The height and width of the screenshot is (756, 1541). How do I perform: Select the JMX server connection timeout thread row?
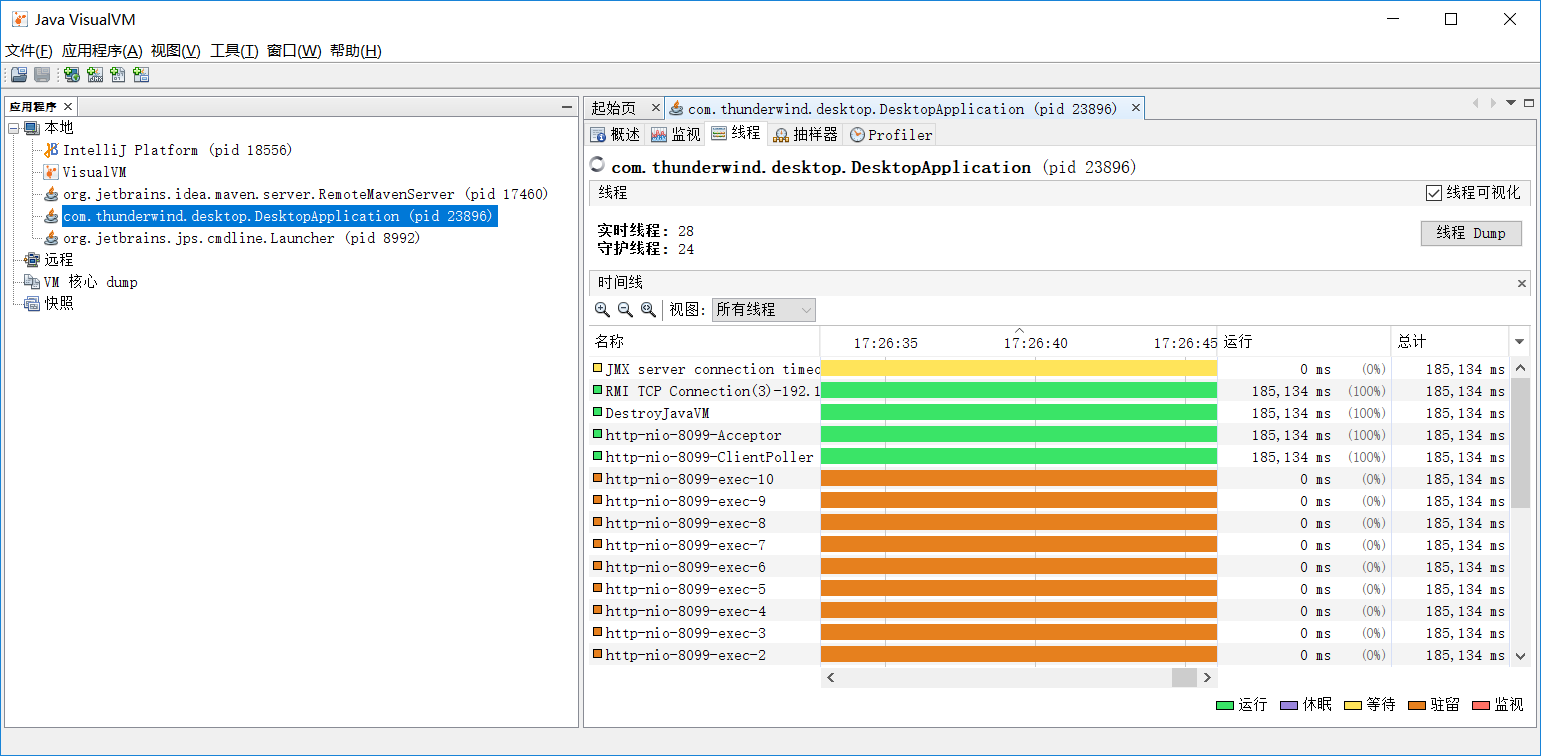(x=1050, y=369)
